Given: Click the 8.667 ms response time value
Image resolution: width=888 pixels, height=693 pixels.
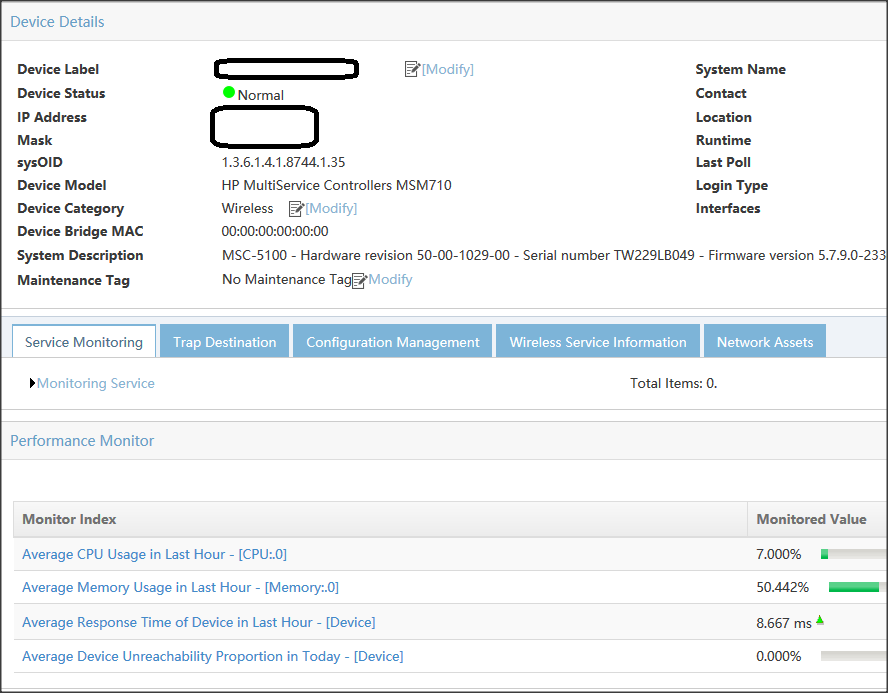Looking at the screenshot, I should (784, 623).
